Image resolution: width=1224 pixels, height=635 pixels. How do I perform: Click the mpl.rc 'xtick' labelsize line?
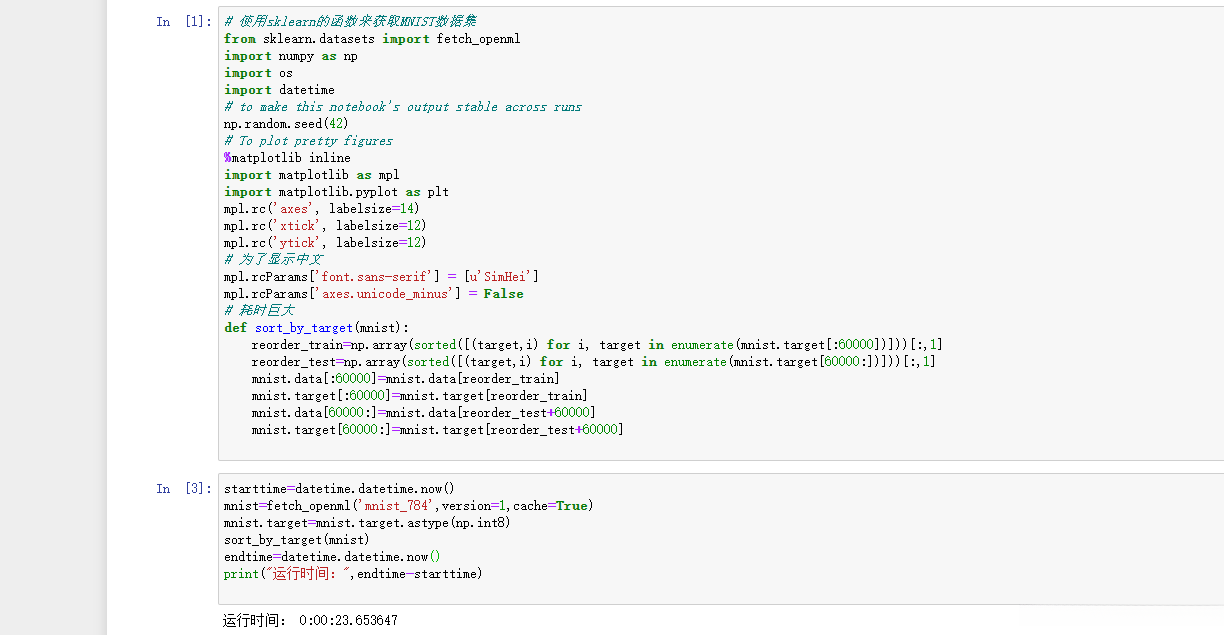point(325,226)
